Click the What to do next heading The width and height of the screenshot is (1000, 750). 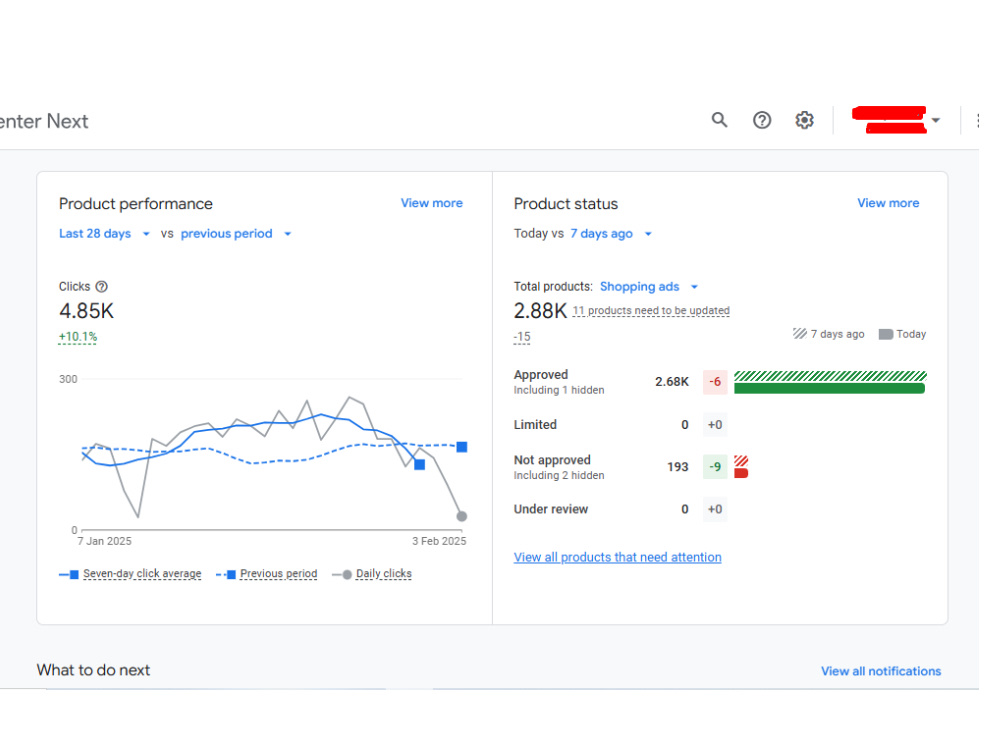click(x=93, y=670)
